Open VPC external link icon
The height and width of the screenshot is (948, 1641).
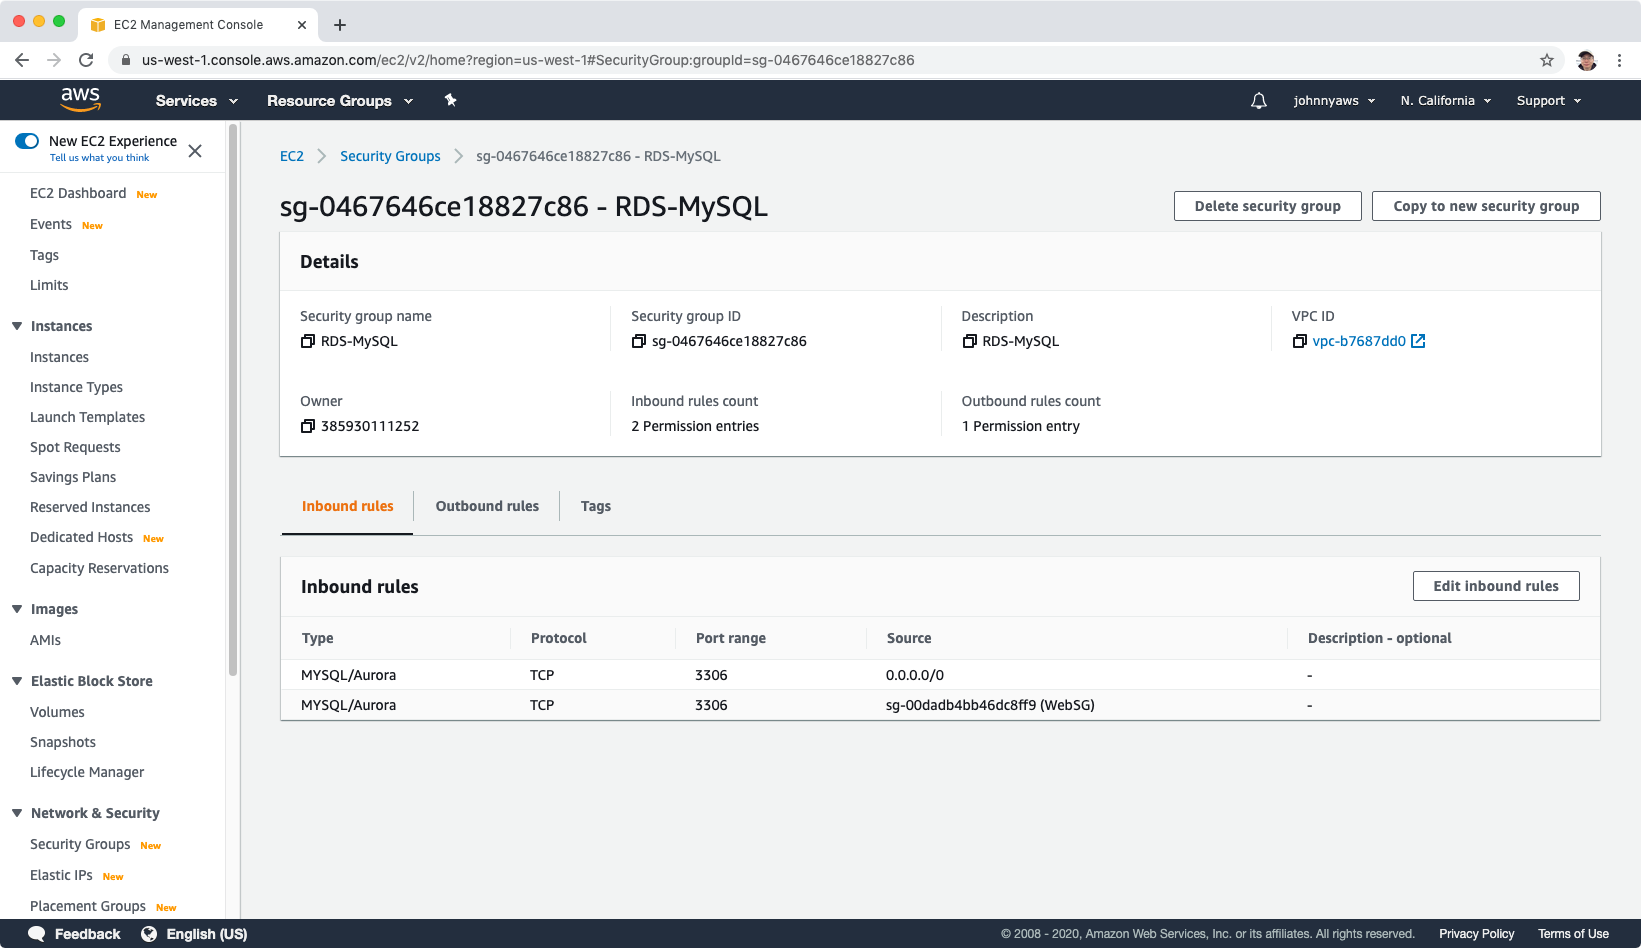pos(1418,341)
